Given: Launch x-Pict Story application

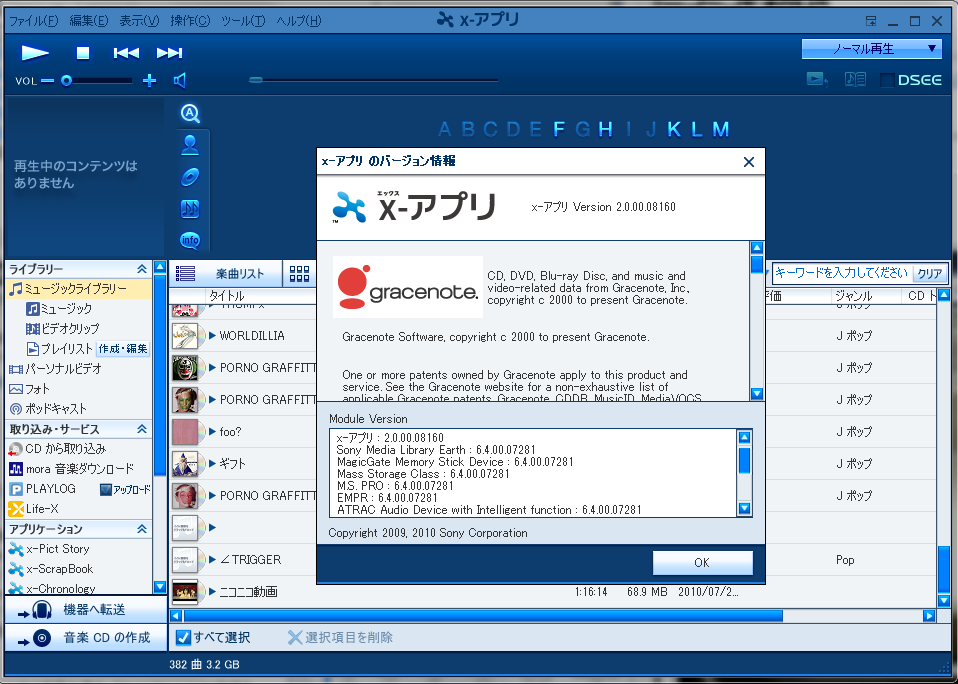Looking at the screenshot, I should [x=49, y=549].
